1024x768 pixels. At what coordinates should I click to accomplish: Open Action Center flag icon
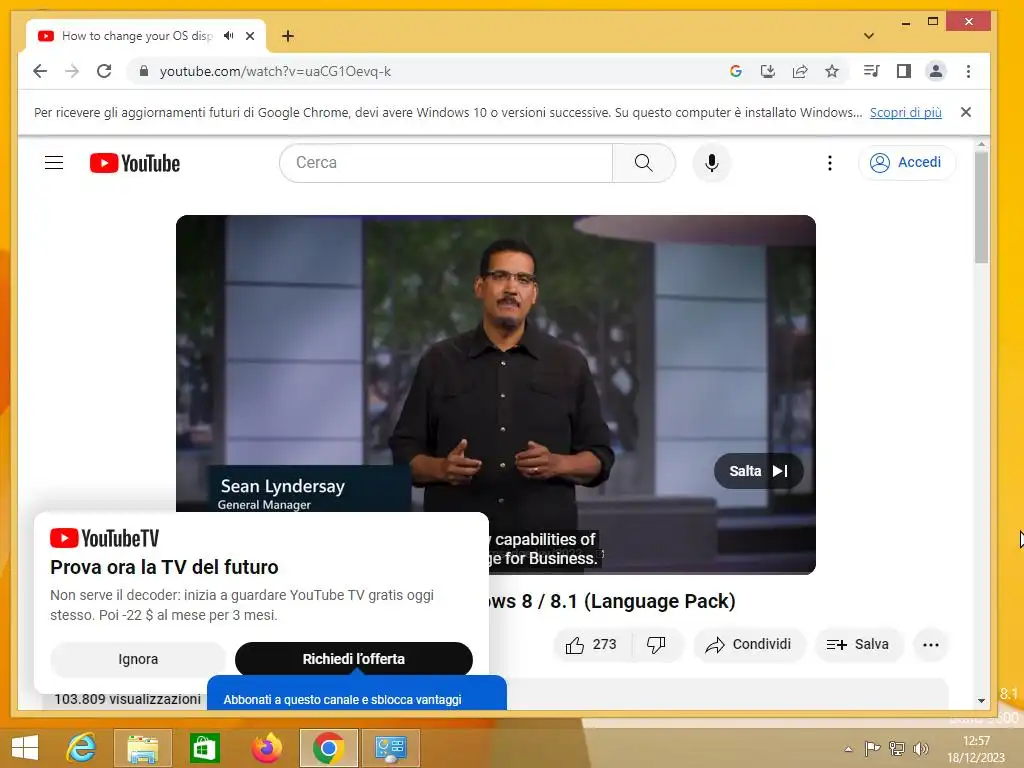(872, 748)
